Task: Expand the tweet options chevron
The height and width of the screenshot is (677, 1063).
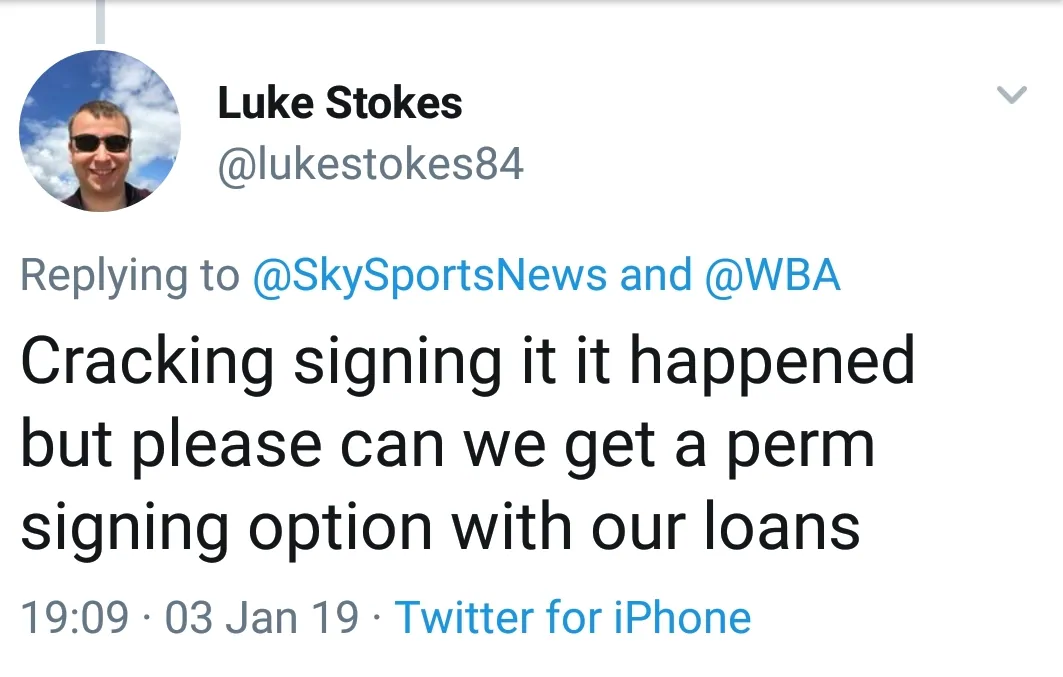Action: (1012, 96)
